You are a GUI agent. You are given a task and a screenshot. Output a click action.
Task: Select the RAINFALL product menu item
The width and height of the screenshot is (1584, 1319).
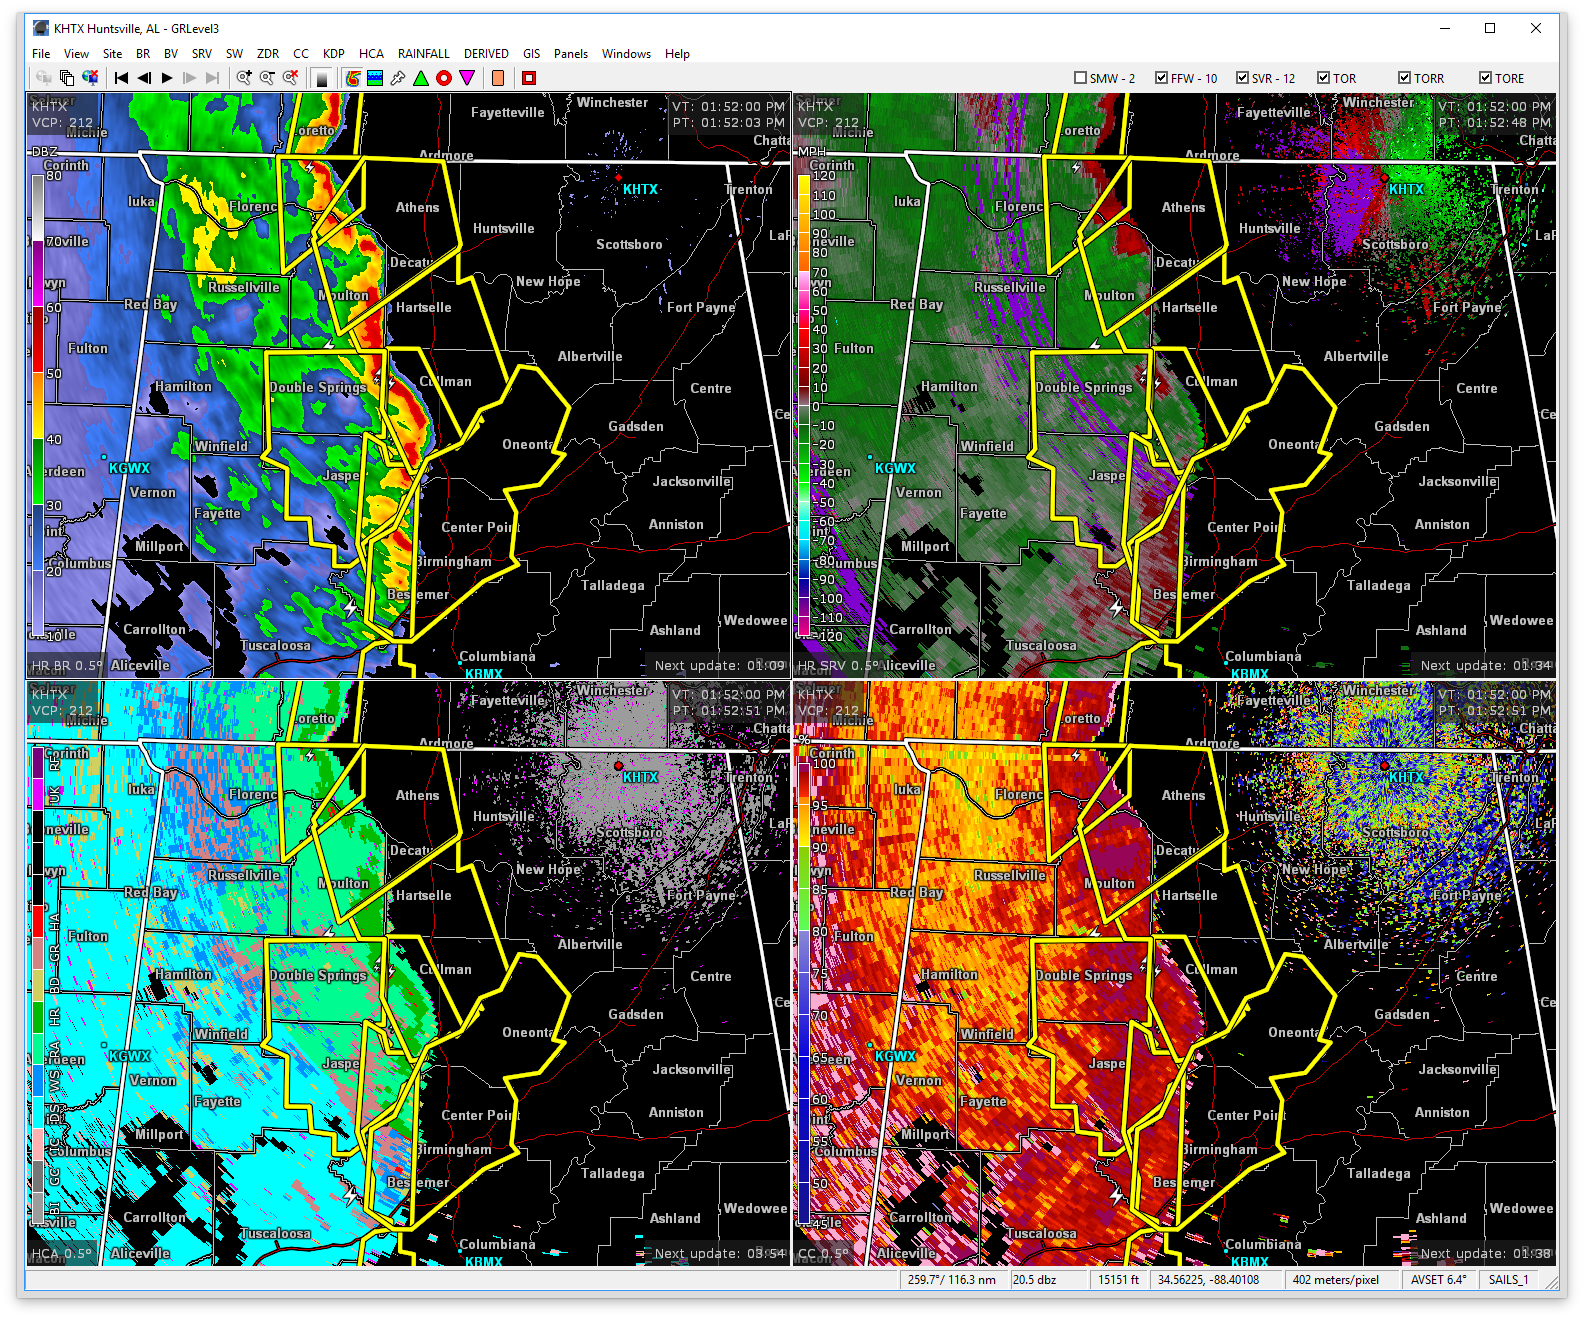[x=423, y=54]
